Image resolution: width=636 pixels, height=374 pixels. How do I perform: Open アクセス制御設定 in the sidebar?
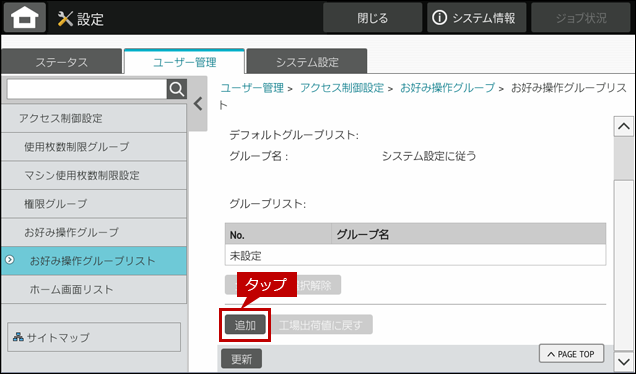pos(94,118)
